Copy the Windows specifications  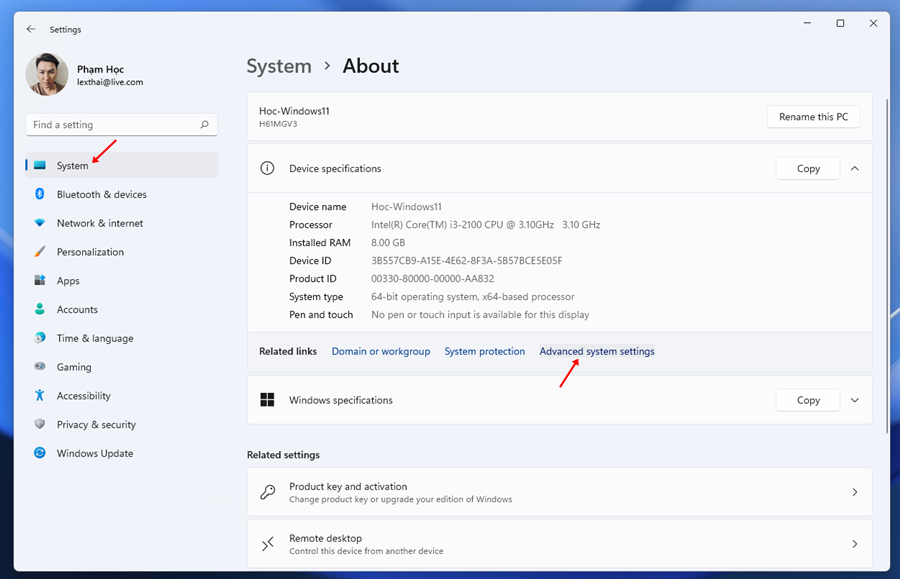[808, 400]
